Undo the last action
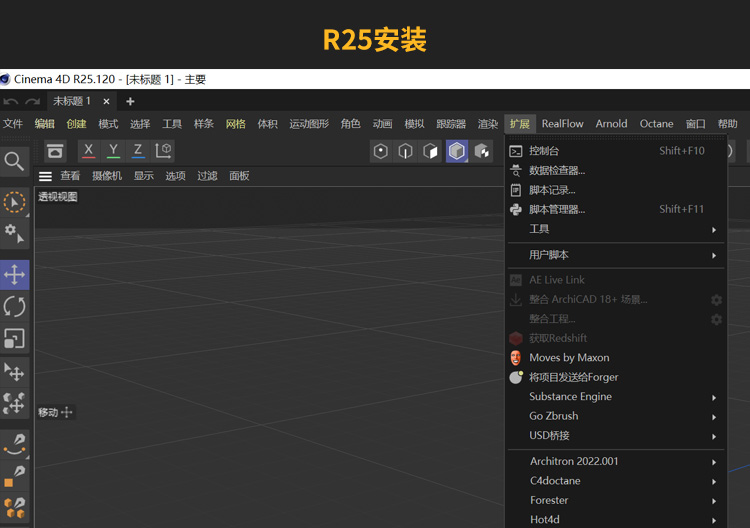Image resolution: width=750 pixels, height=528 pixels. coord(11,101)
